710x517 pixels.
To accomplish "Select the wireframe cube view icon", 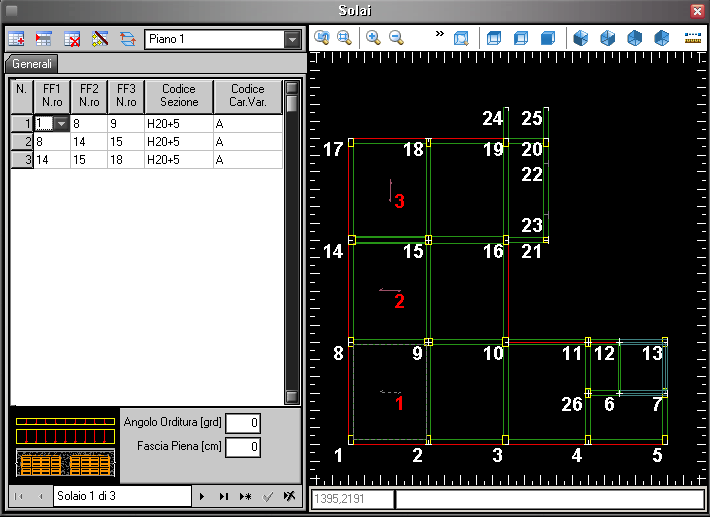I will point(493,38).
